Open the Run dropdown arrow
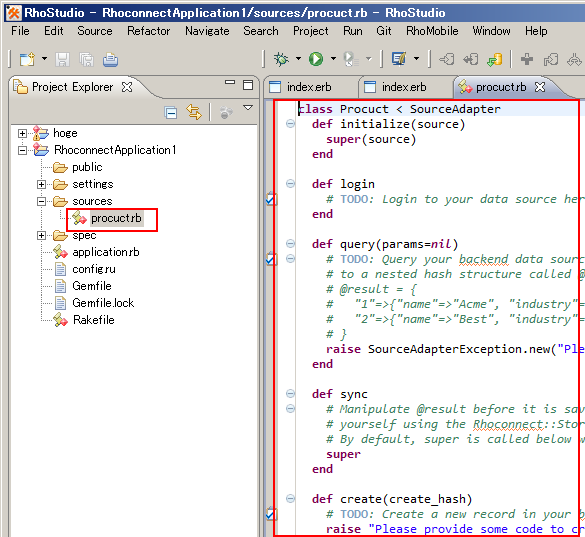Viewport: 585px width, 537px height. coord(333,59)
